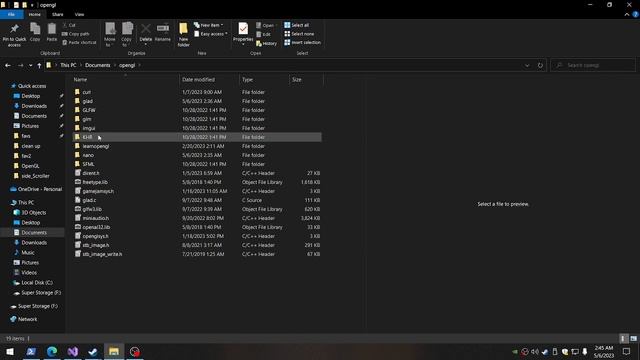This screenshot has height=360, width=640.
Task: Click the Open ribbon command
Action: pyautogui.click(x=265, y=25)
